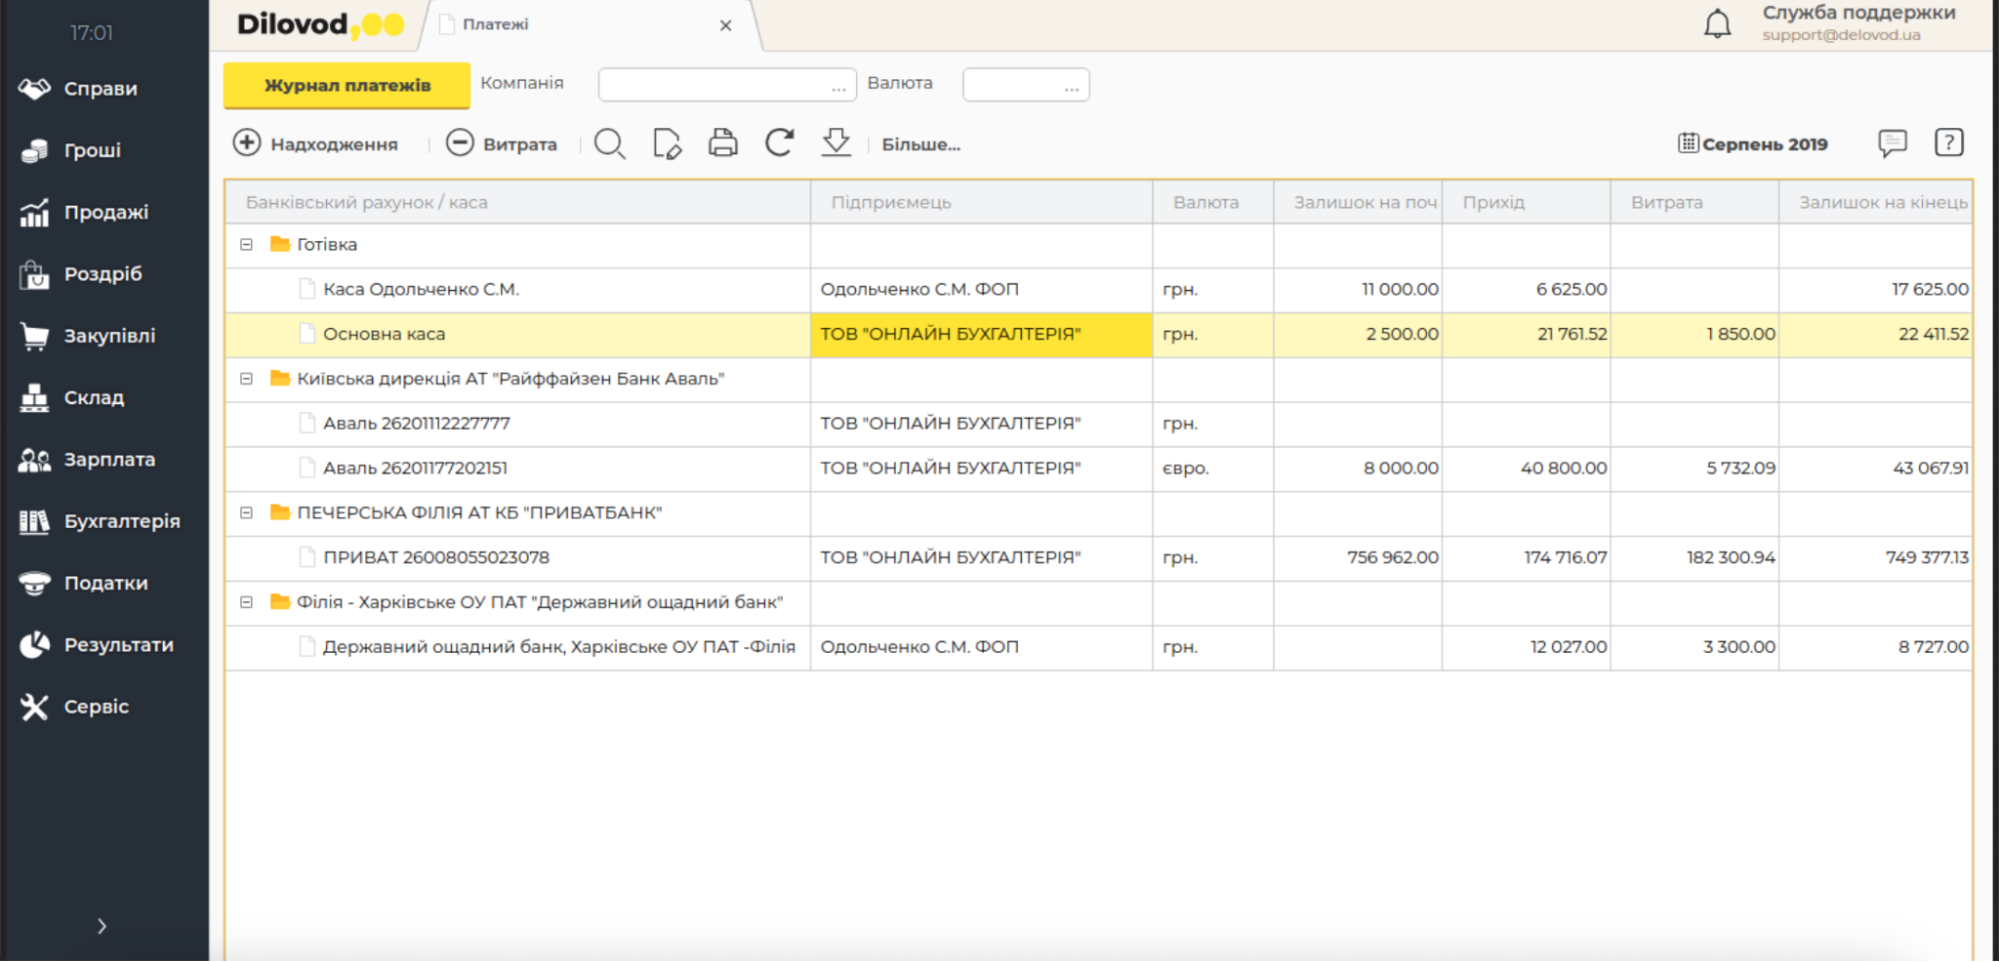Select the Основна каса row
Viewport: 1999px width, 962px height.
pyautogui.click(x=1098, y=335)
